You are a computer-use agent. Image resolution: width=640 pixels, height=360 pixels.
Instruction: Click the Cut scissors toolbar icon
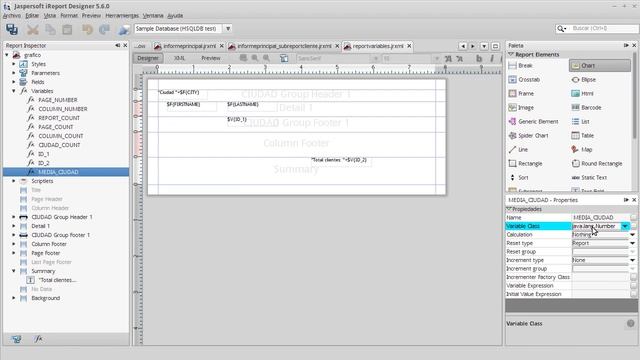point(33,29)
